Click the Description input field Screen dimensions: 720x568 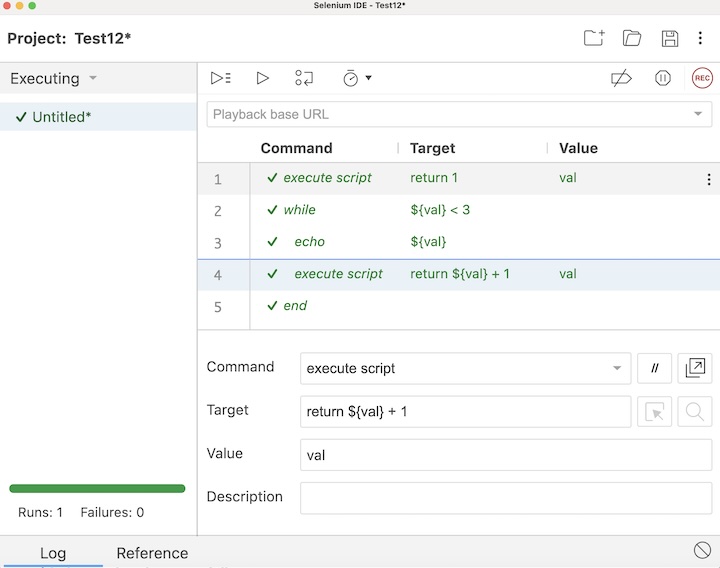[505, 497]
